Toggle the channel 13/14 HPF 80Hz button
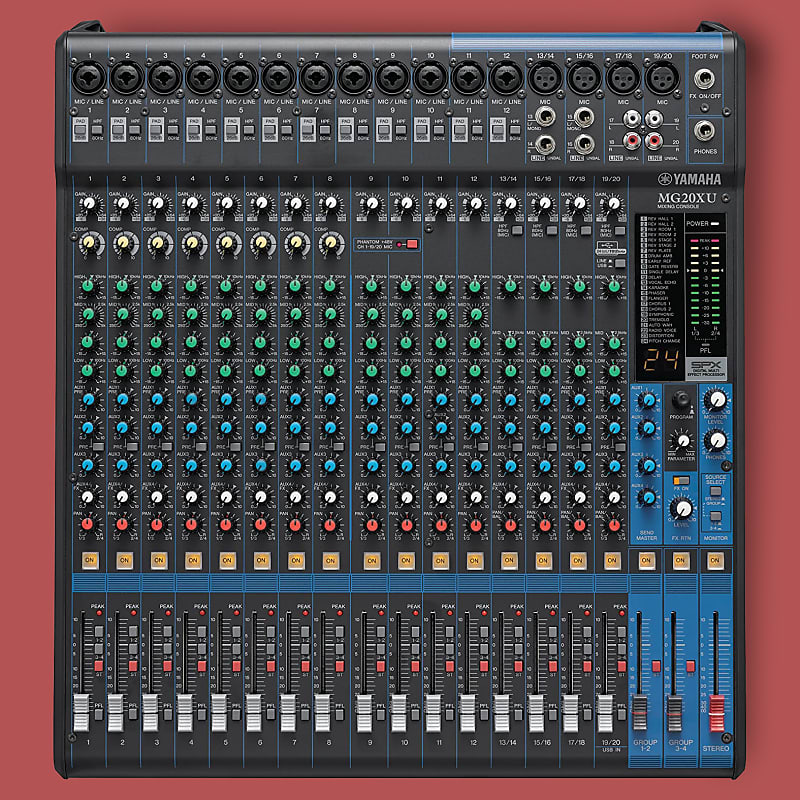Viewport: 800px width, 800px height. click(x=517, y=230)
